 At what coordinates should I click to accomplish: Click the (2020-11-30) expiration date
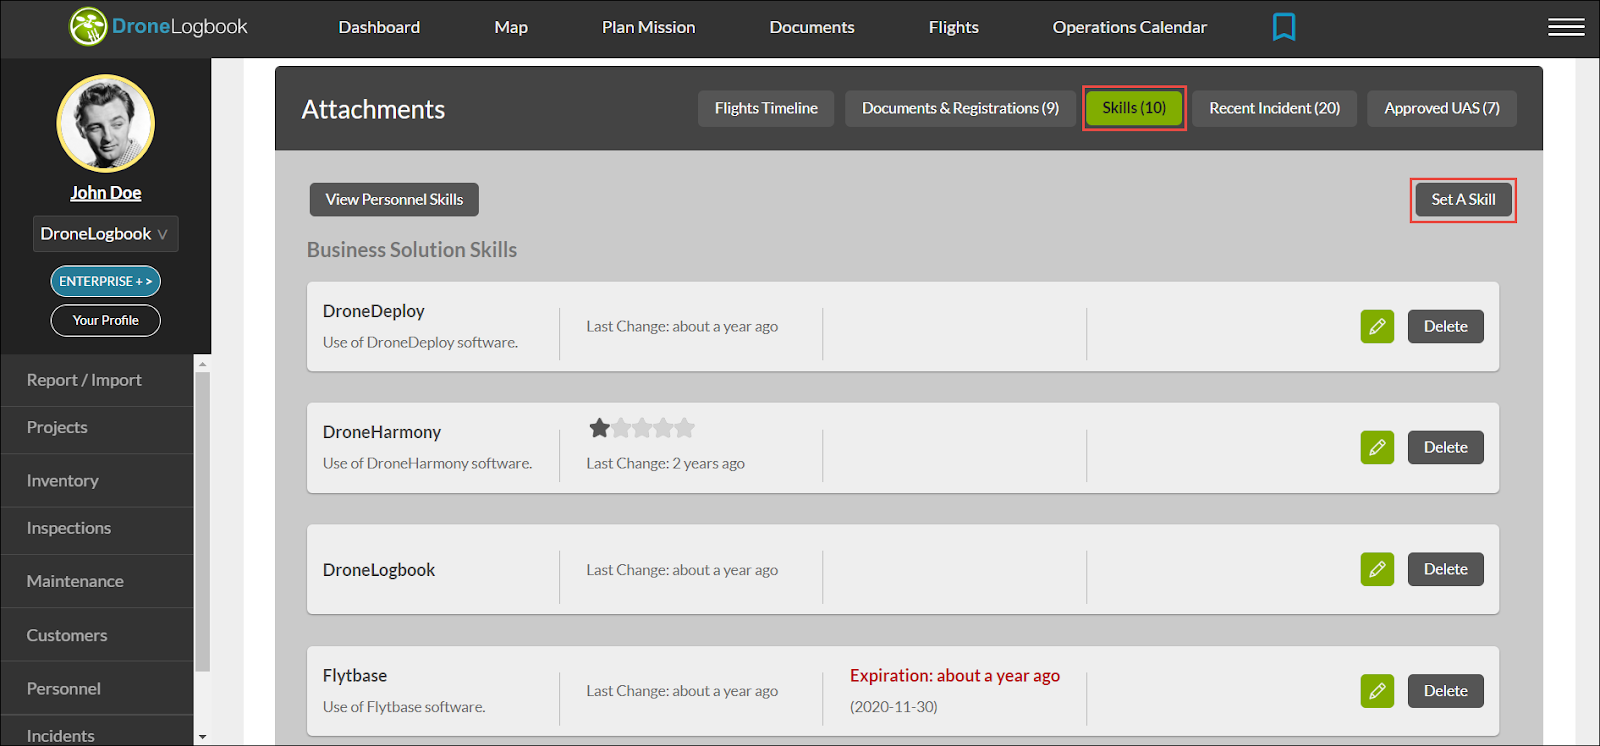click(894, 707)
